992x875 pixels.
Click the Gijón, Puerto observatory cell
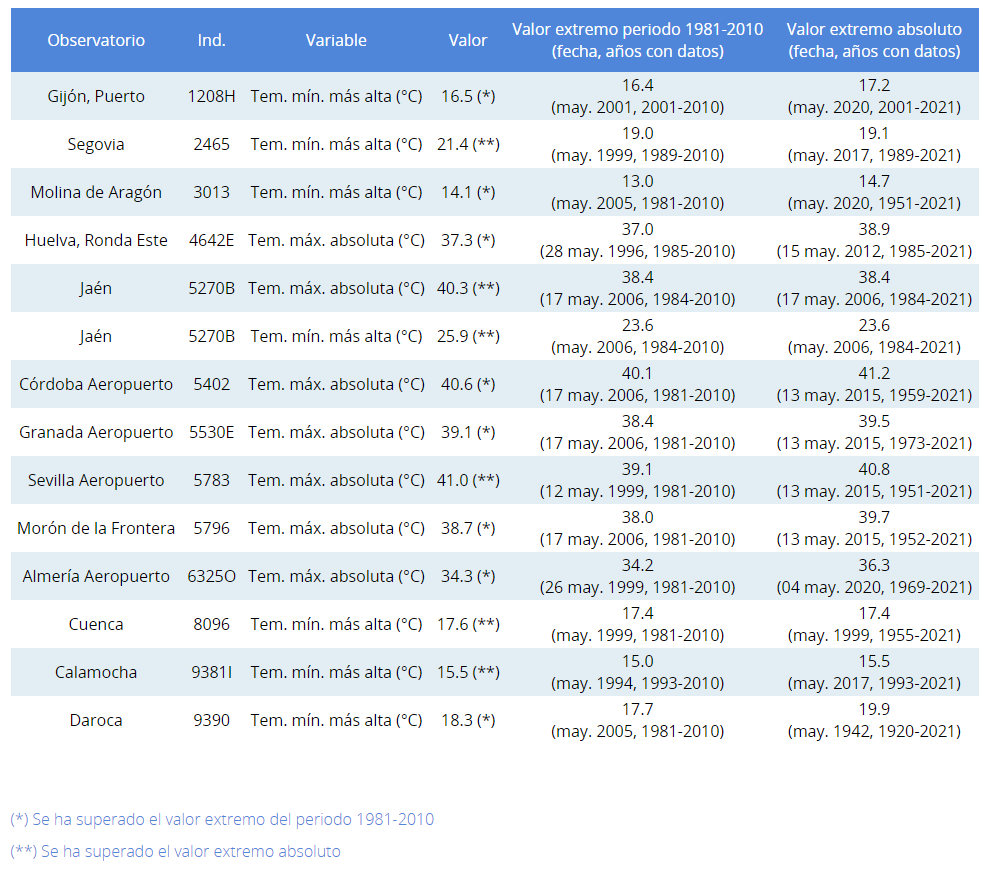click(96, 96)
